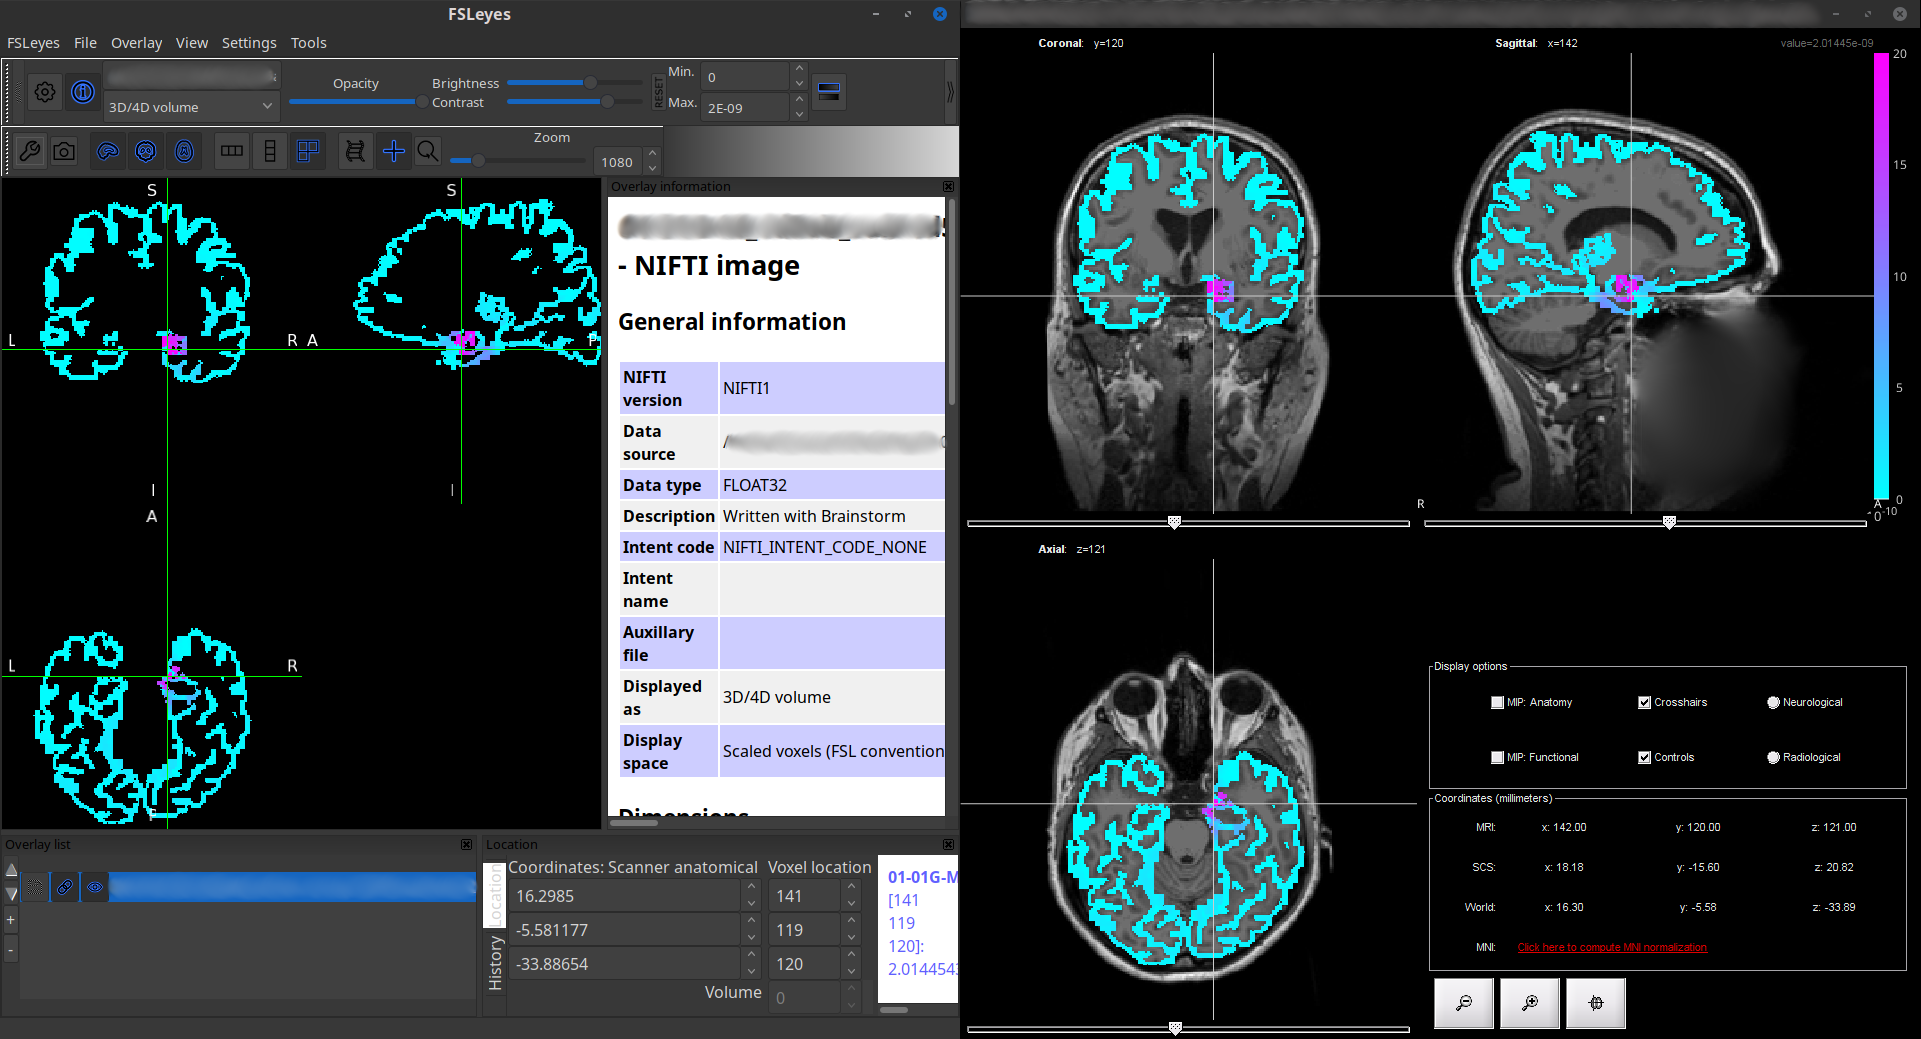Screen dimensions: 1921x1039
Task: Open the 3D/4D volume overlay type dropdown
Action: (190, 107)
